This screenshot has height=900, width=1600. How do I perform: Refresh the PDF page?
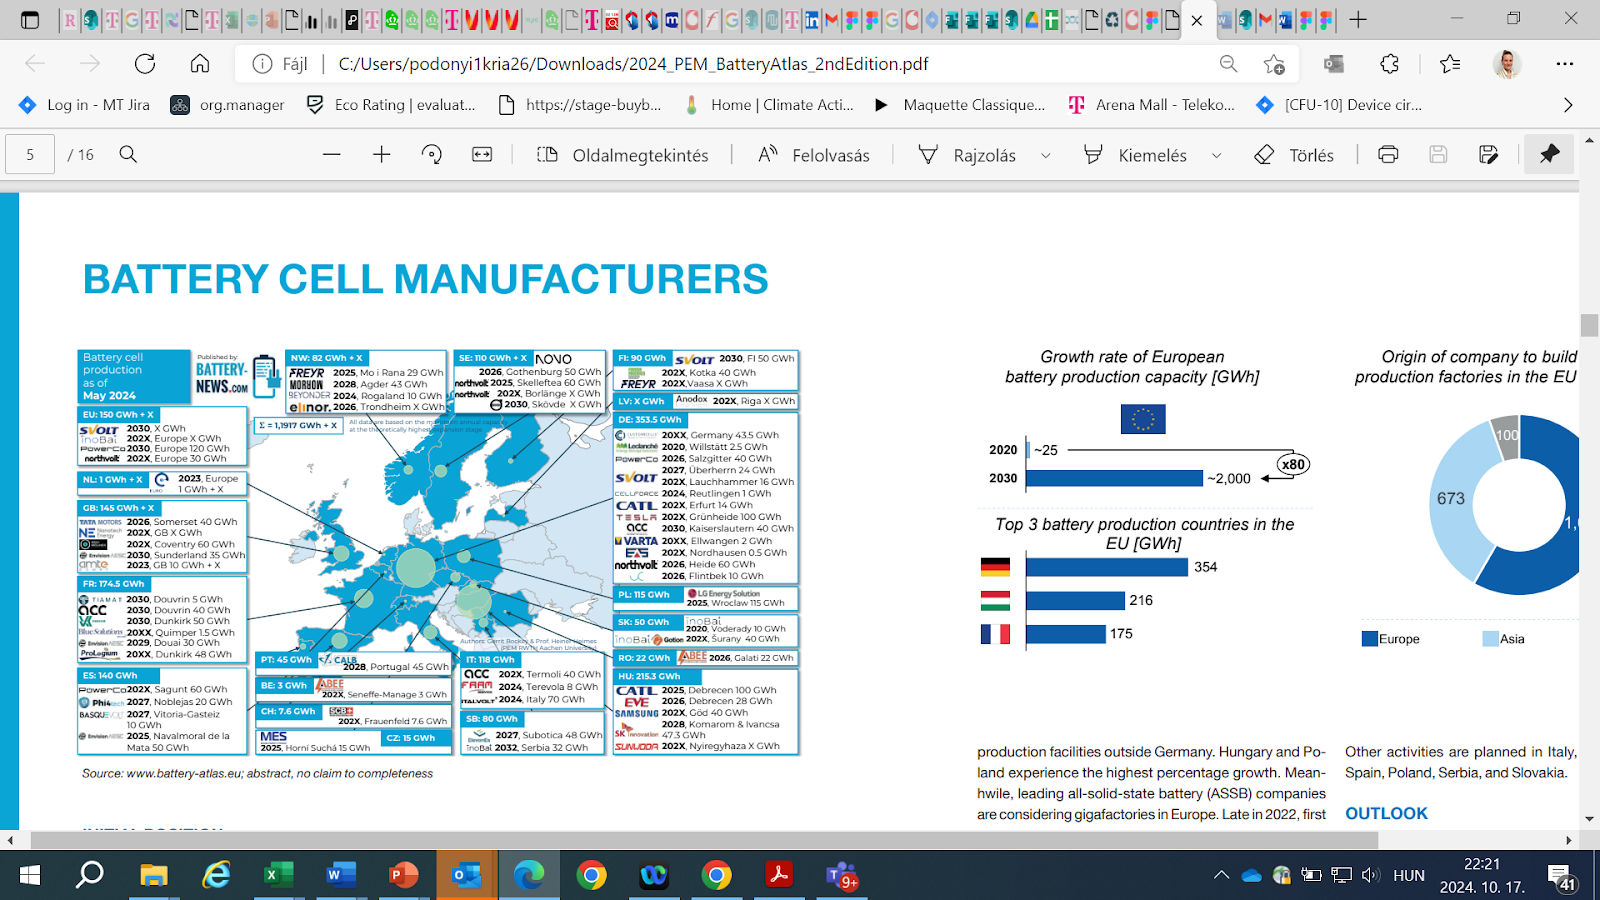(145, 64)
